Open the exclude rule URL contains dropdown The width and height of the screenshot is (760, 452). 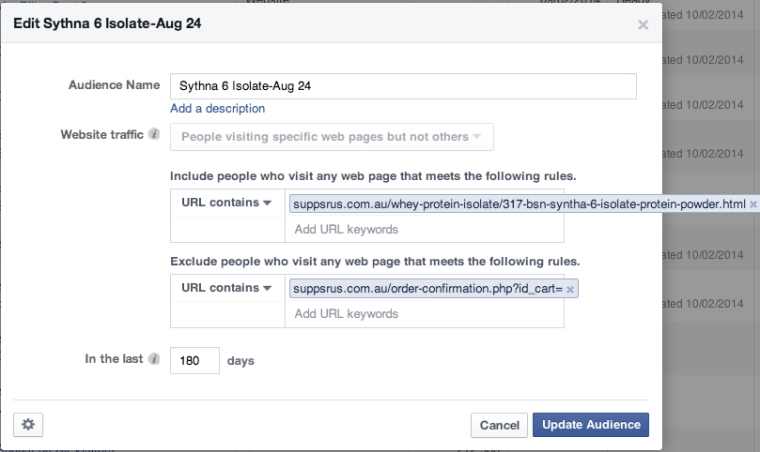tap(227, 288)
